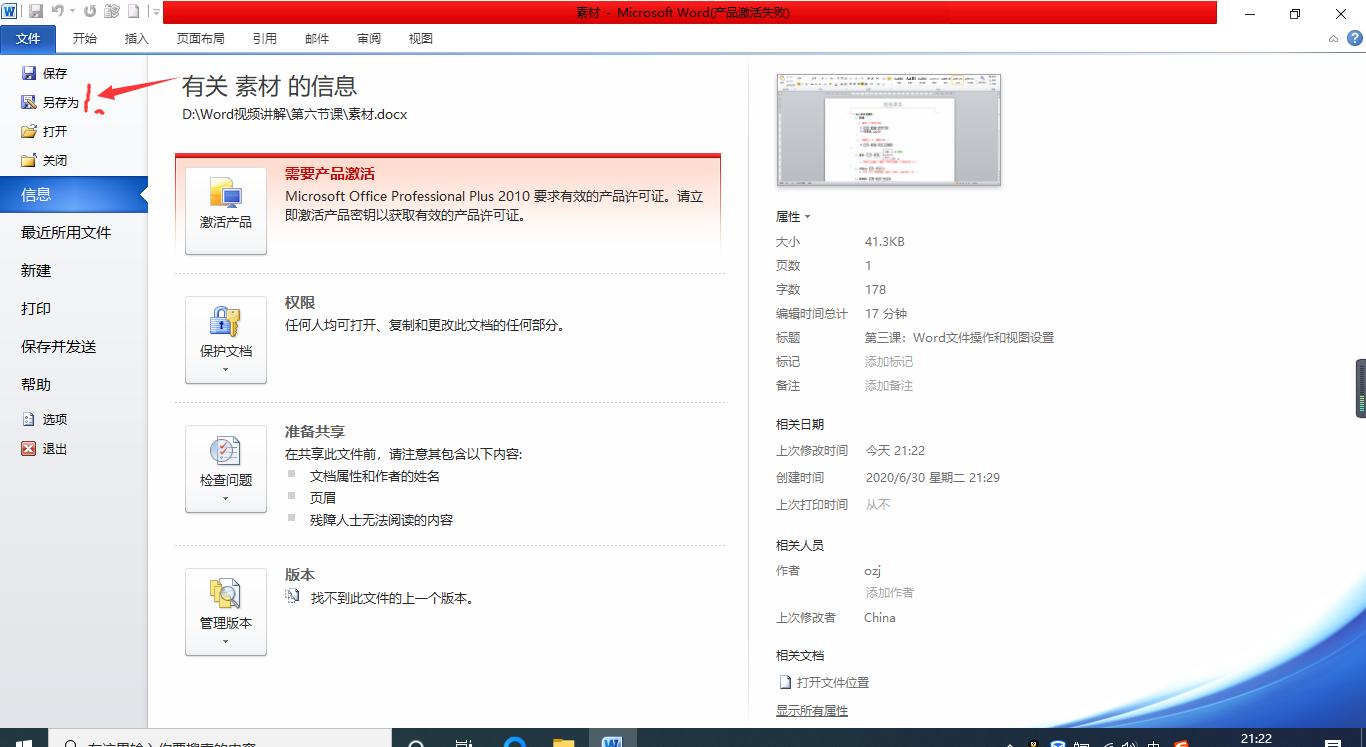Click the 添加标记 link under 属性
The height and width of the screenshot is (747, 1366).
[x=889, y=361]
